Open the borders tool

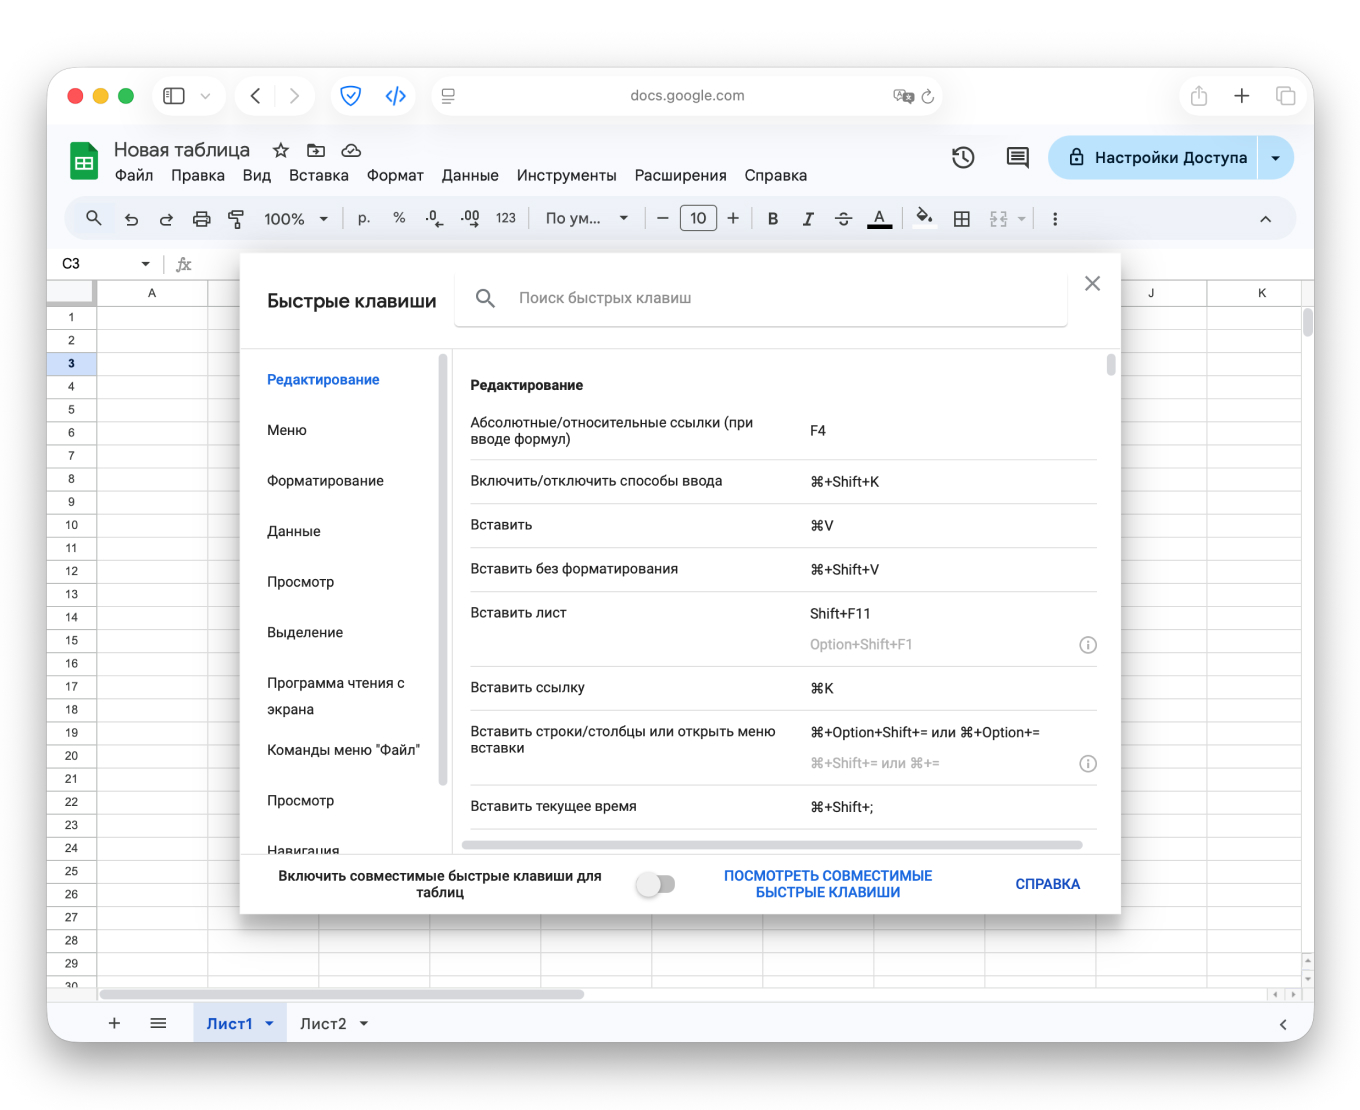click(961, 219)
